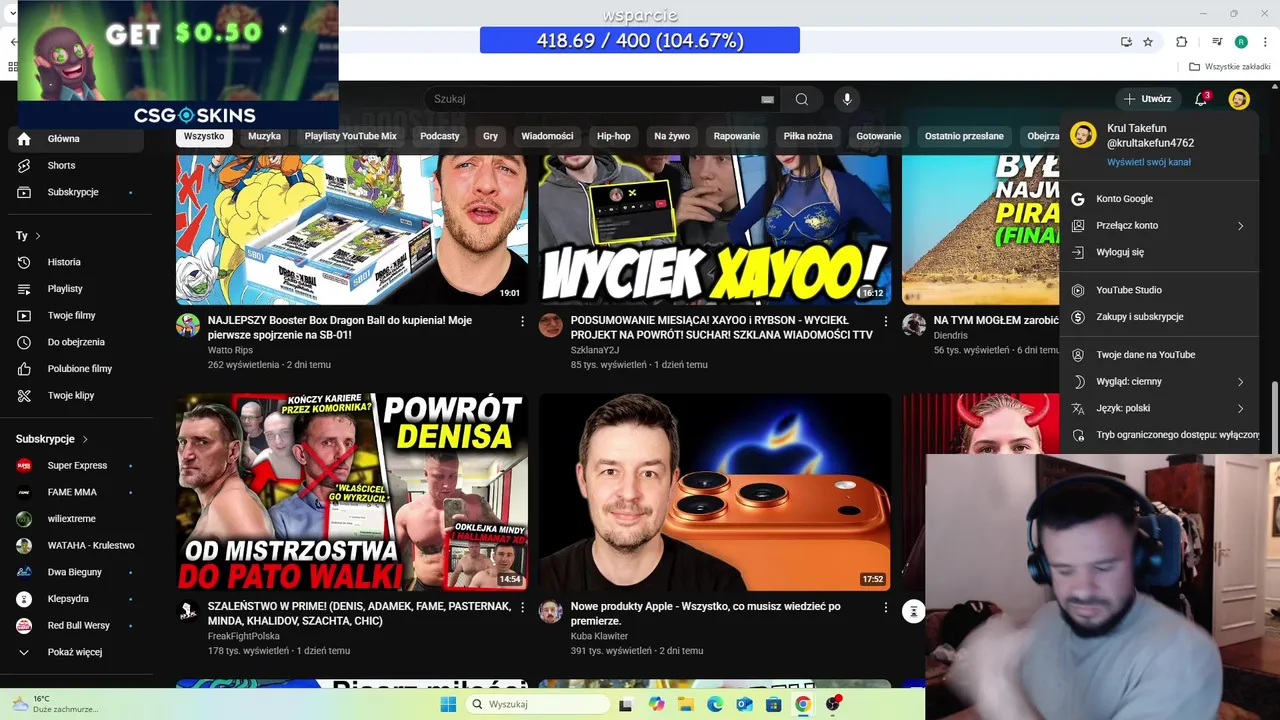The width and height of the screenshot is (1280, 720).
Task: Open Chrome three-dot menu
Action: 1264,42
